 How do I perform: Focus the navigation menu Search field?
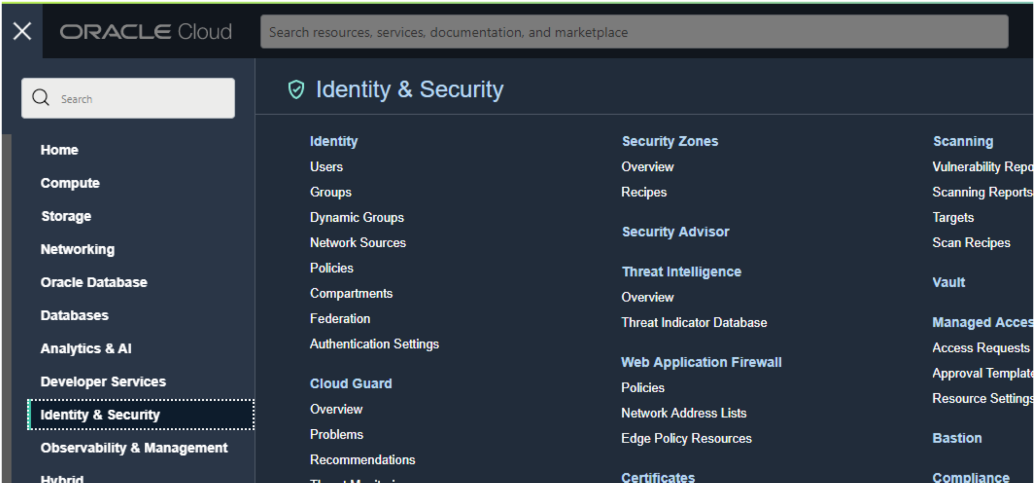pos(128,98)
